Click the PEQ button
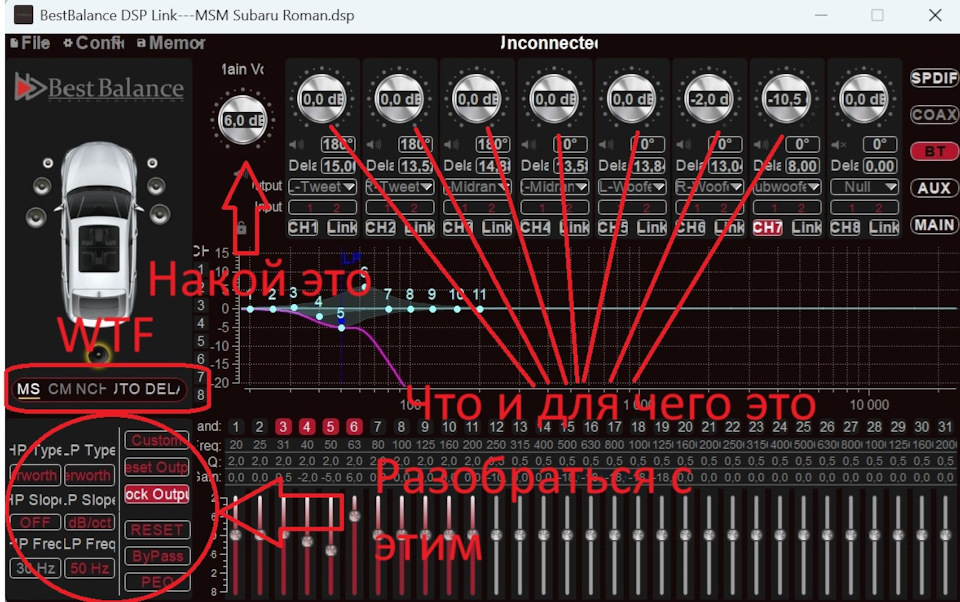The height and width of the screenshot is (602, 960). (x=157, y=582)
